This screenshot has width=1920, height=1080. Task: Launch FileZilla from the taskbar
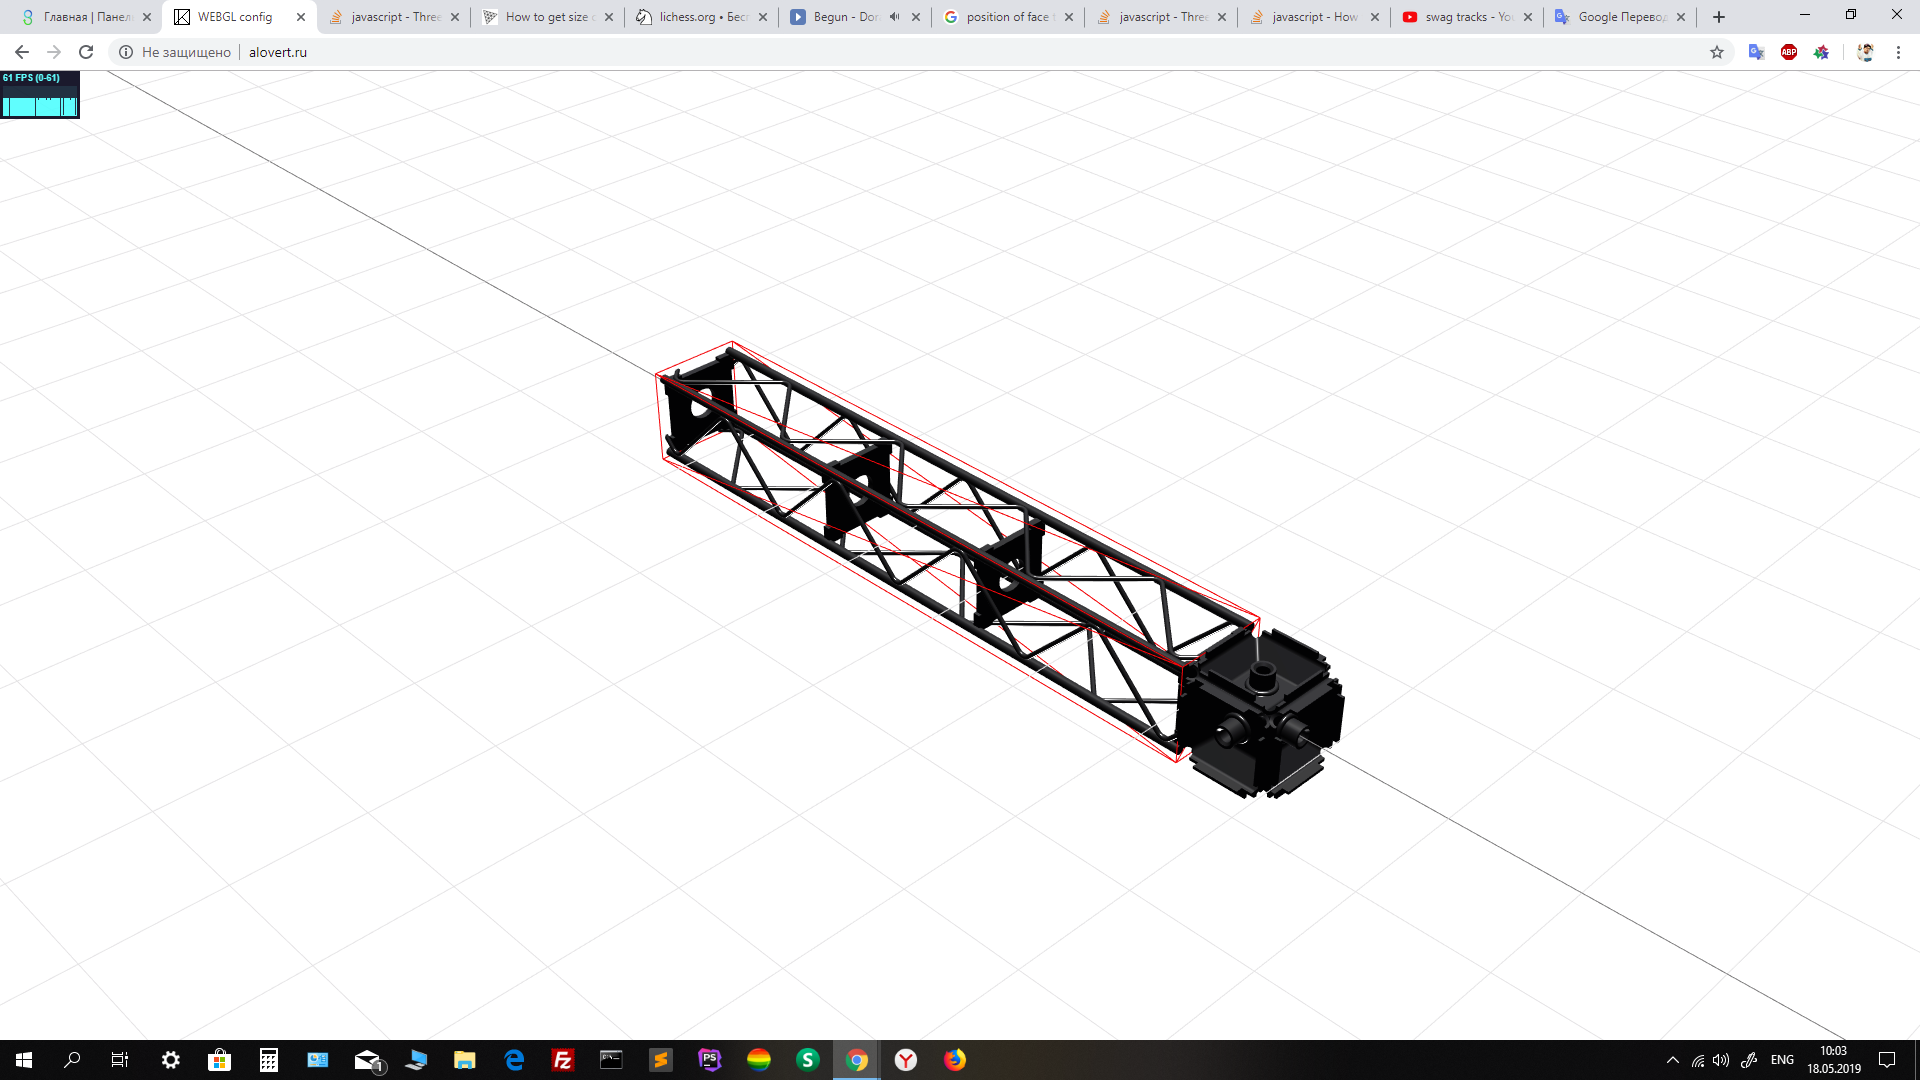pos(563,1060)
